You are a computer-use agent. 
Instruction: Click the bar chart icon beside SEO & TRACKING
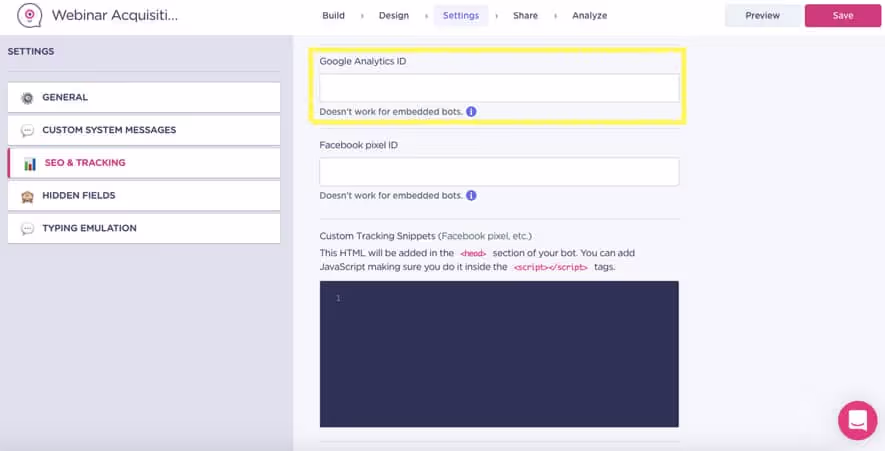point(29,163)
